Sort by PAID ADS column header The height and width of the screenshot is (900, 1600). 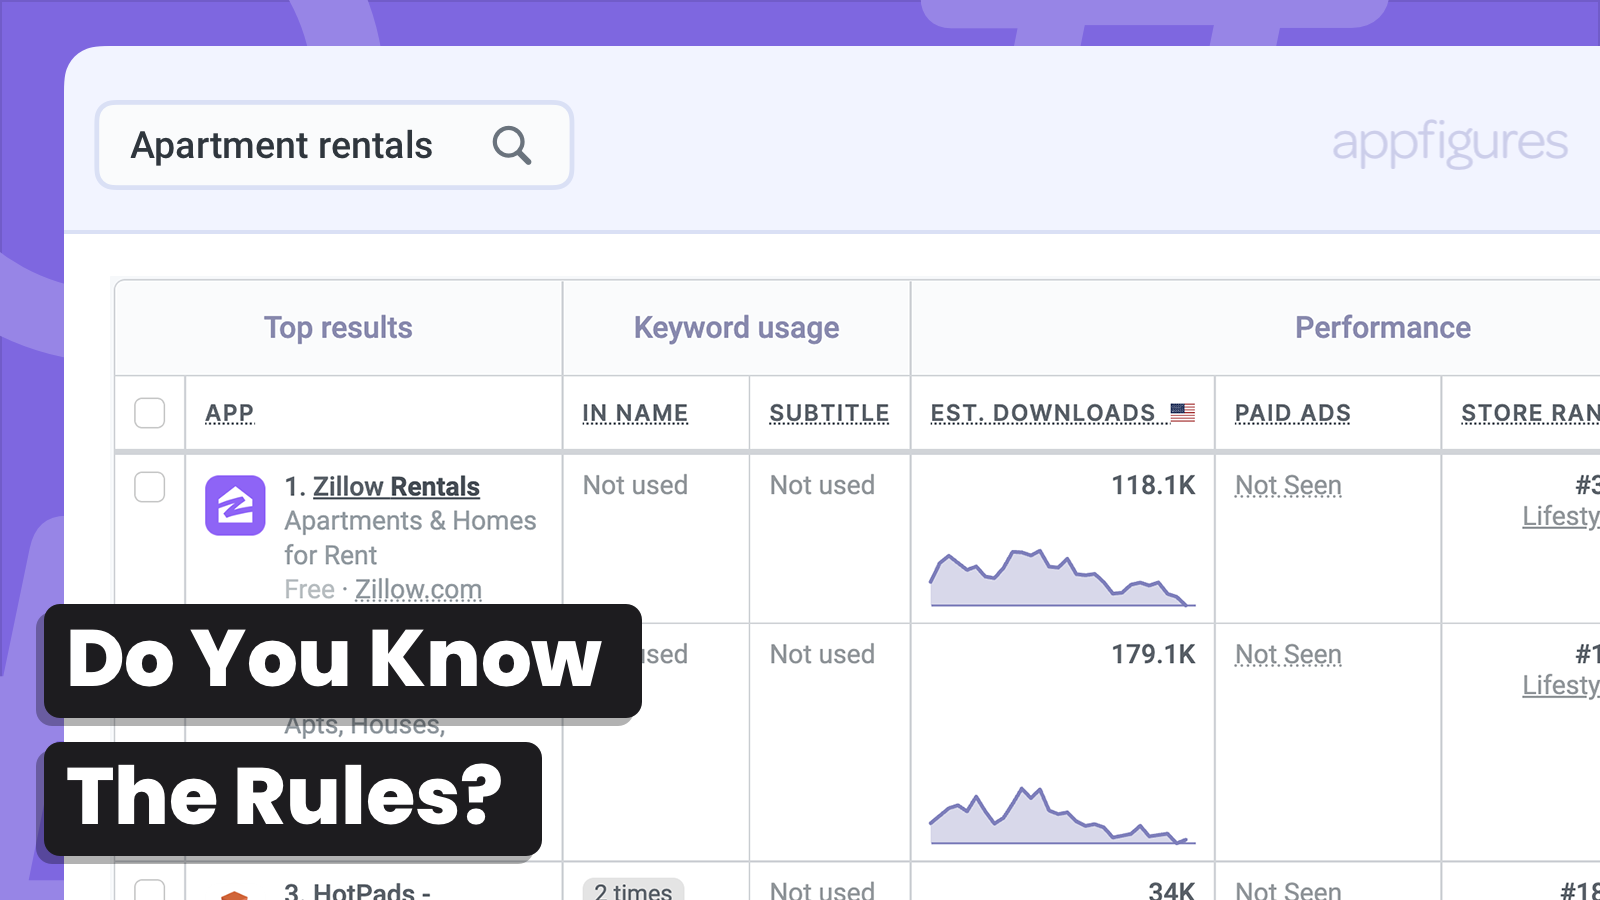[x=1293, y=413]
